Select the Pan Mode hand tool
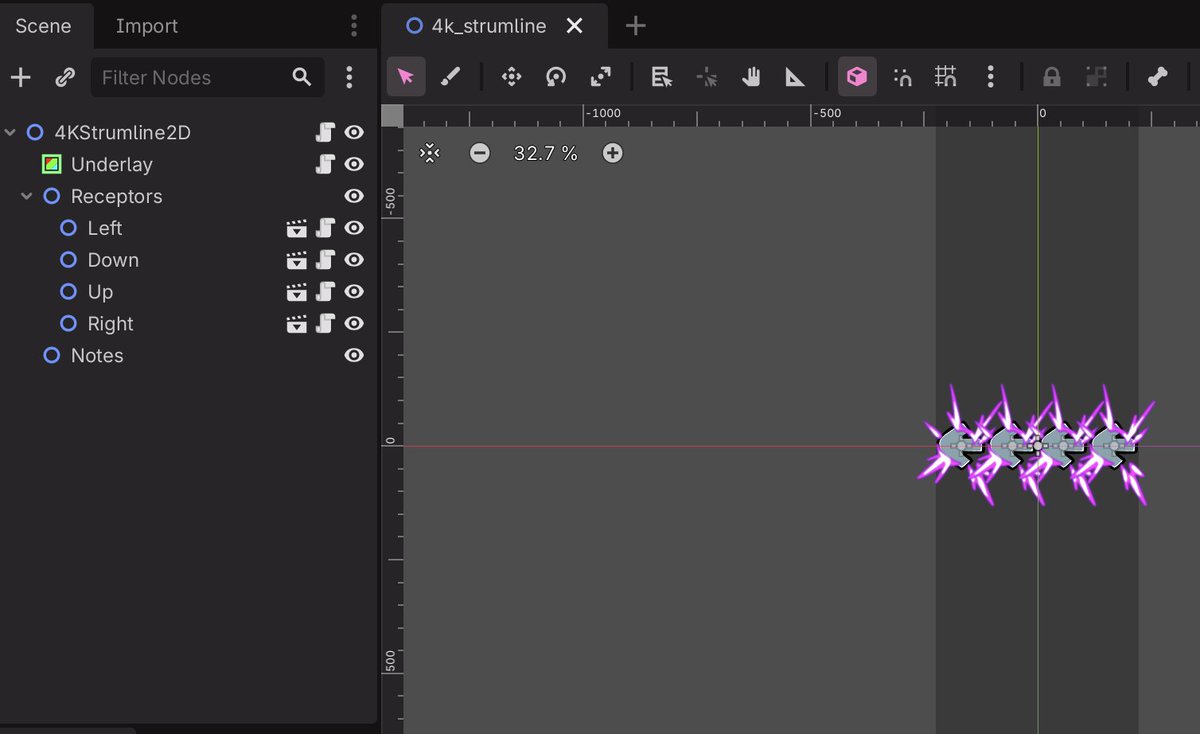 click(751, 77)
